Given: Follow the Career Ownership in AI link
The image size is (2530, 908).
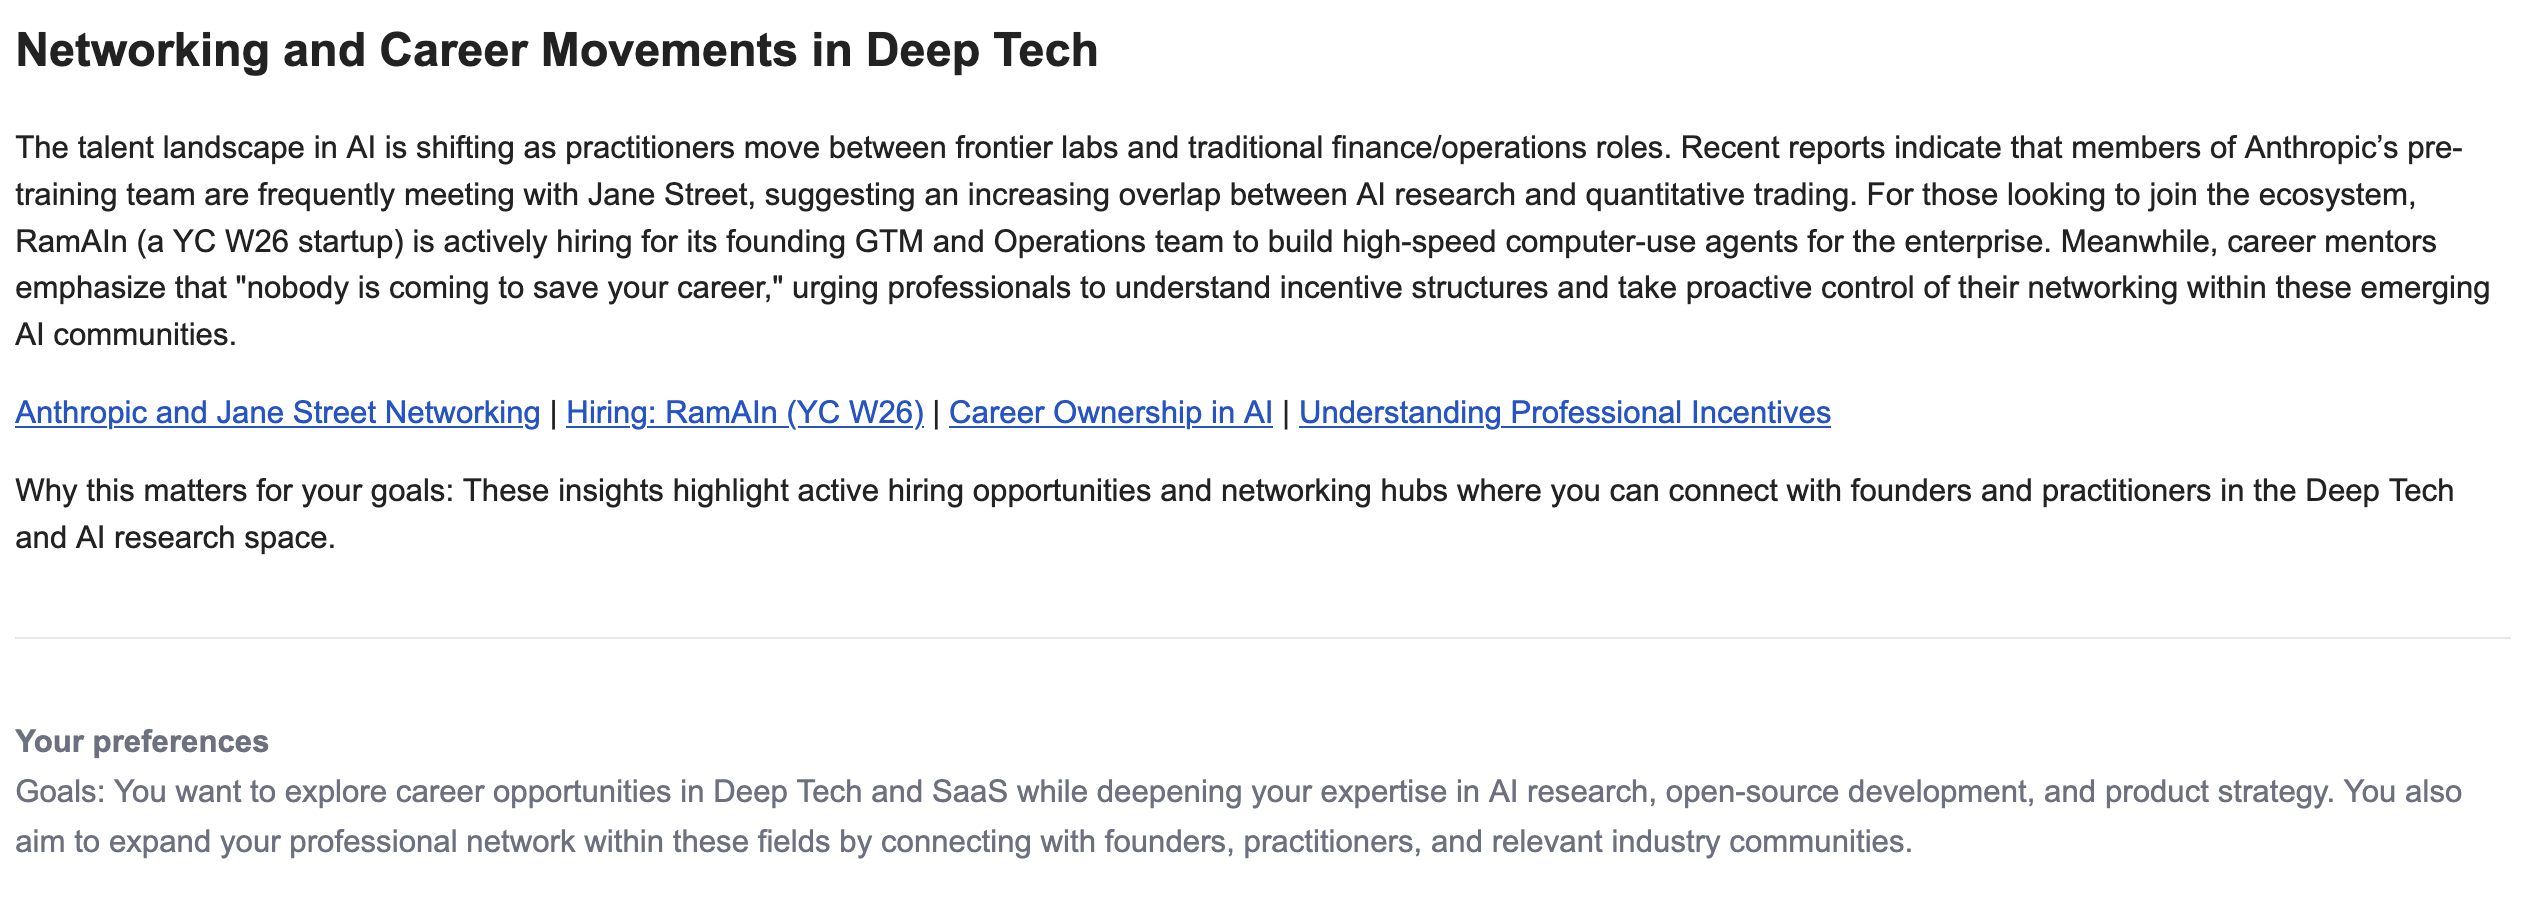Looking at the screenshot, I should point(1111,412).
